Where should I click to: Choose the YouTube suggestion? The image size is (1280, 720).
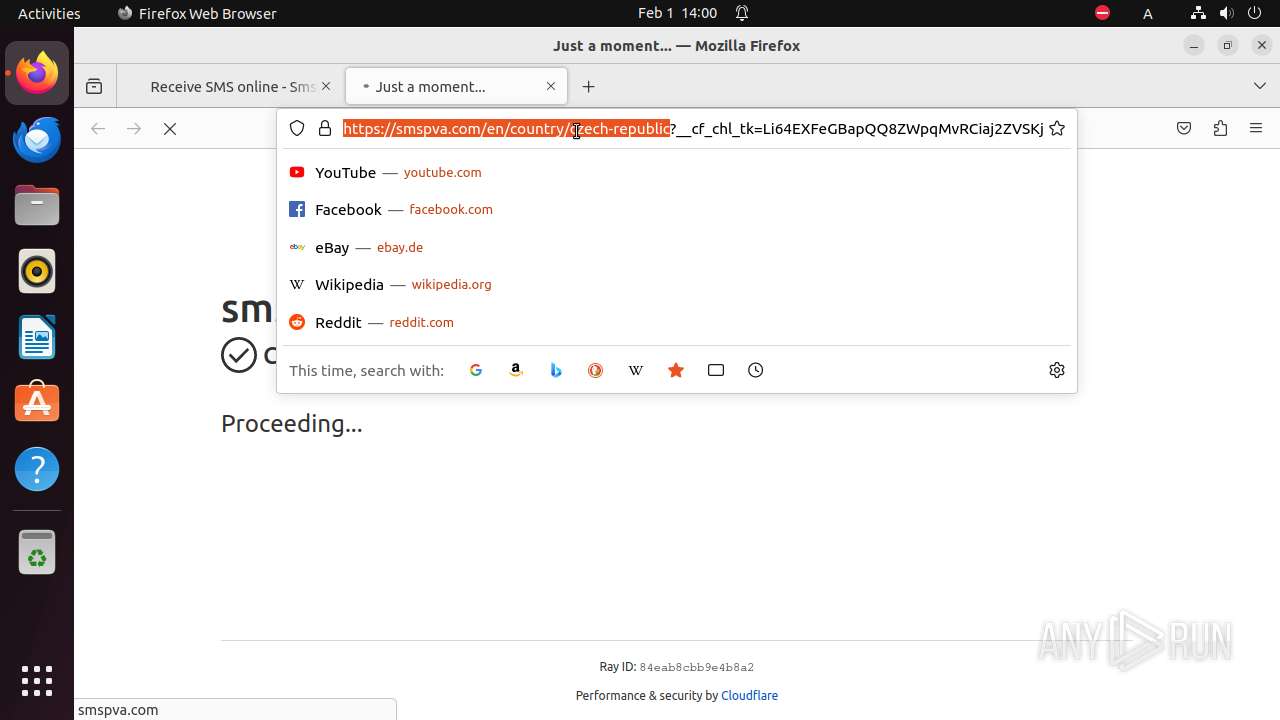pos(677,172)
